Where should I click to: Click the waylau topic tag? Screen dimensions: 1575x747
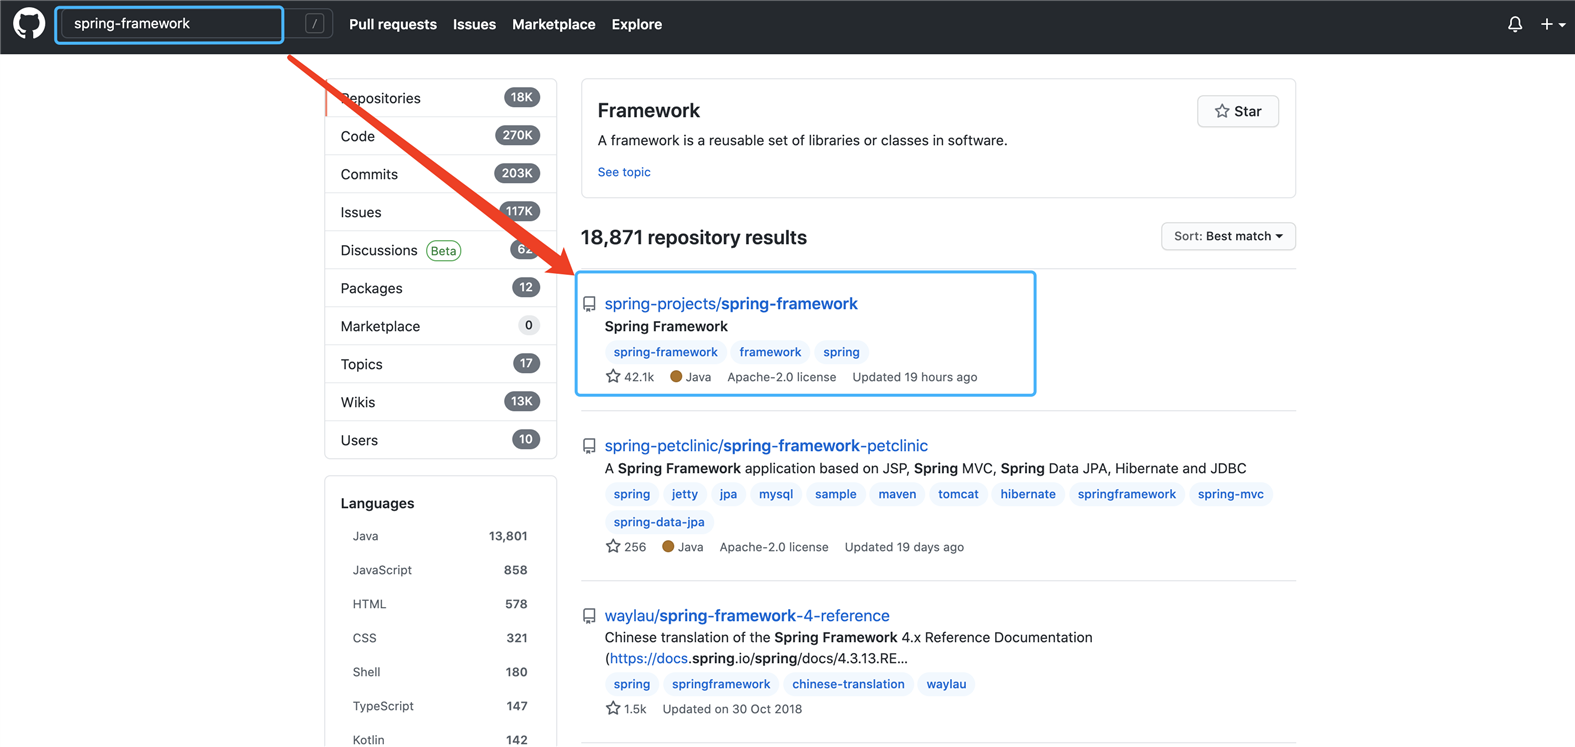[x=946, y=684]
